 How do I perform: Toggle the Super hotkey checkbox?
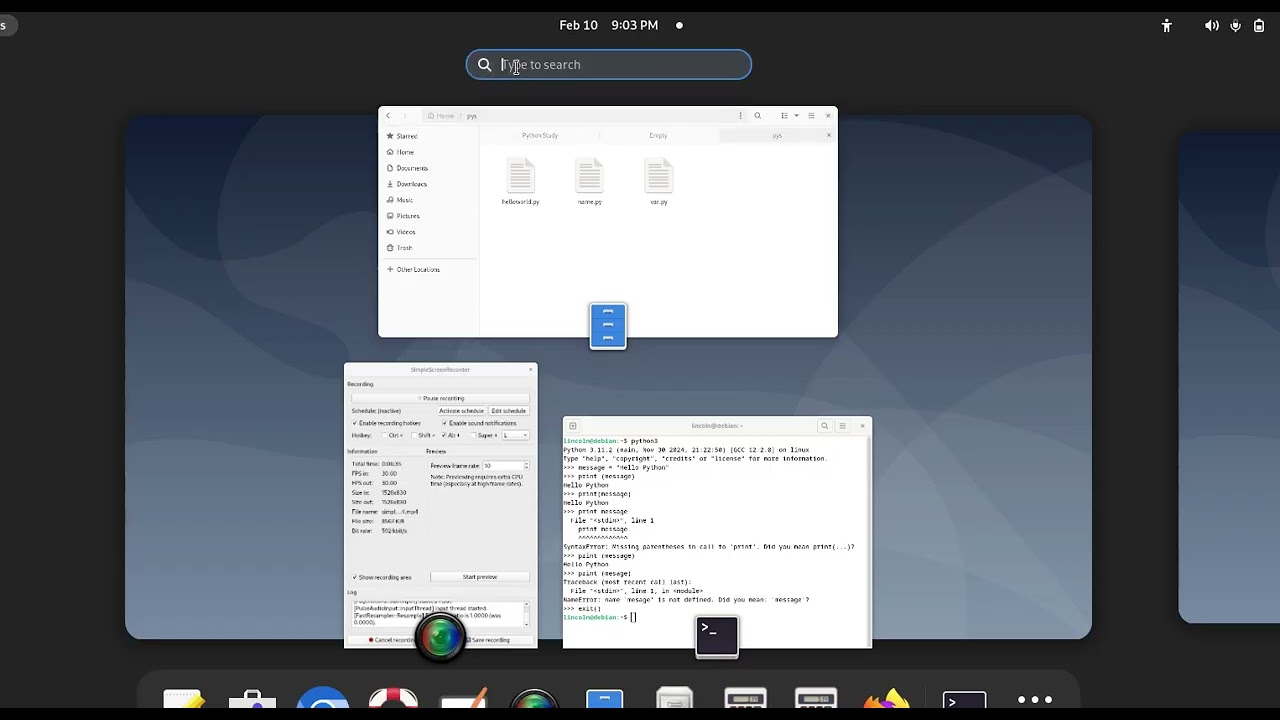[484, 435]
